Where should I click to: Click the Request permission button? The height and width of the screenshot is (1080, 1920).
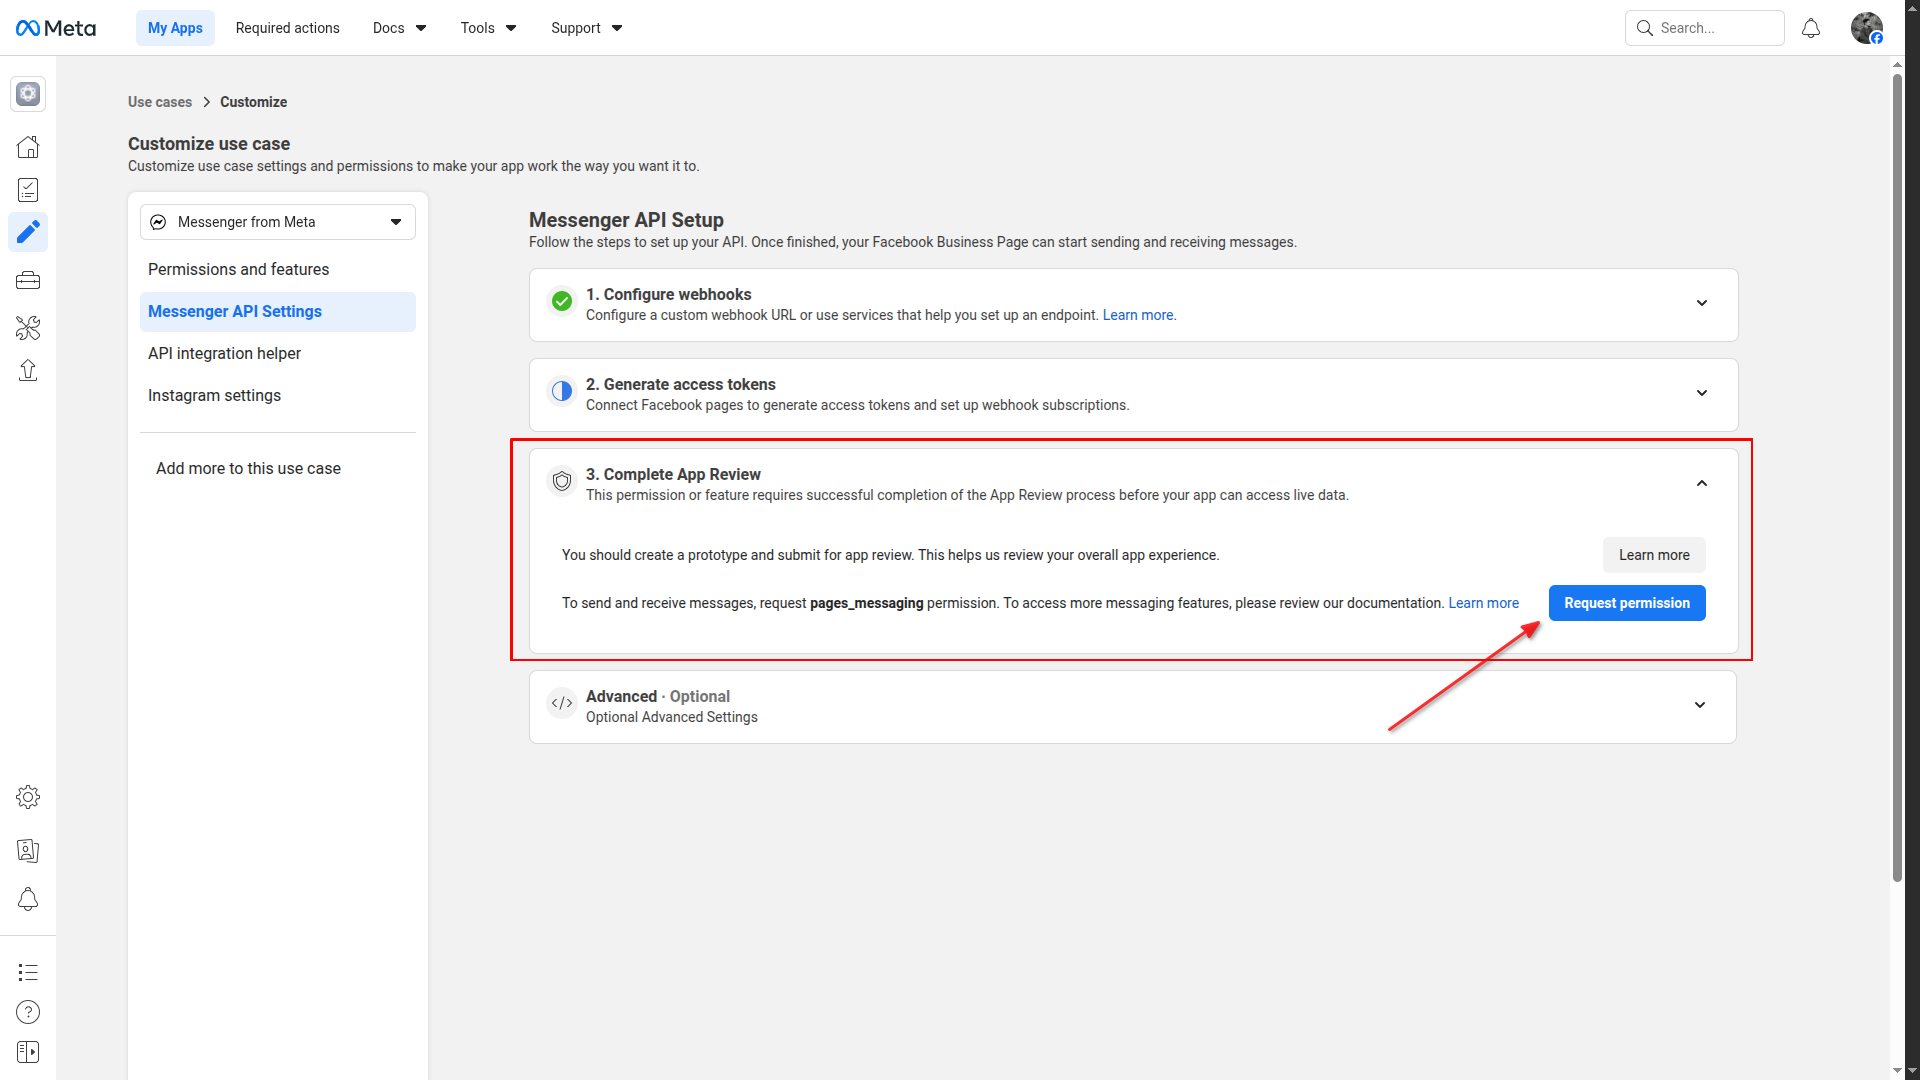[x=1626, y=603]
